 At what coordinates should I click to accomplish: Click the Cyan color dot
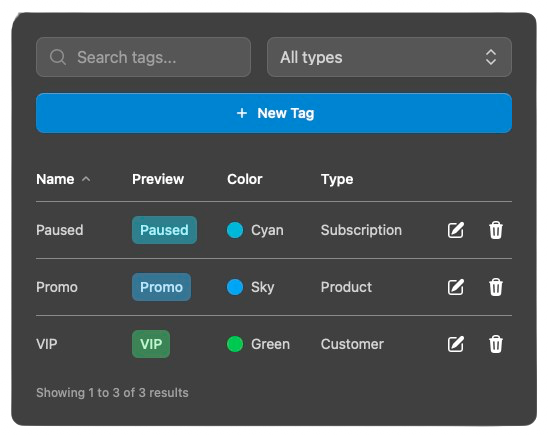coord(235,230)
